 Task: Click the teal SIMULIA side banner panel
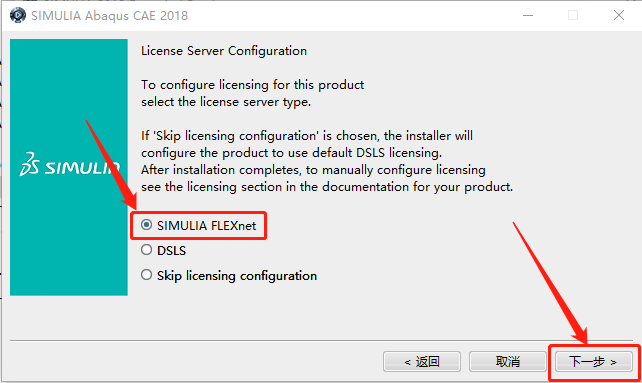pos(69,167)
